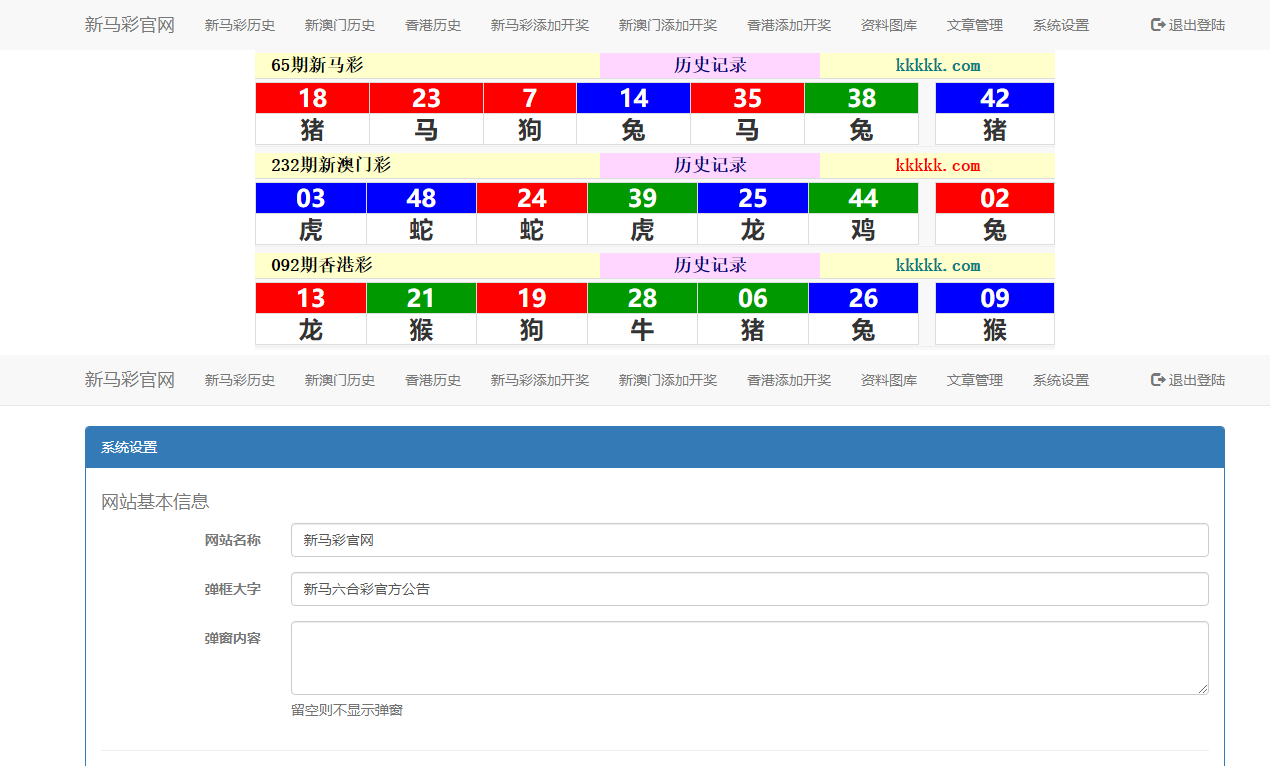Click the logout icon in the top navbar
The height and width of the screenshot is (766, 1270).
(1158, 25)
